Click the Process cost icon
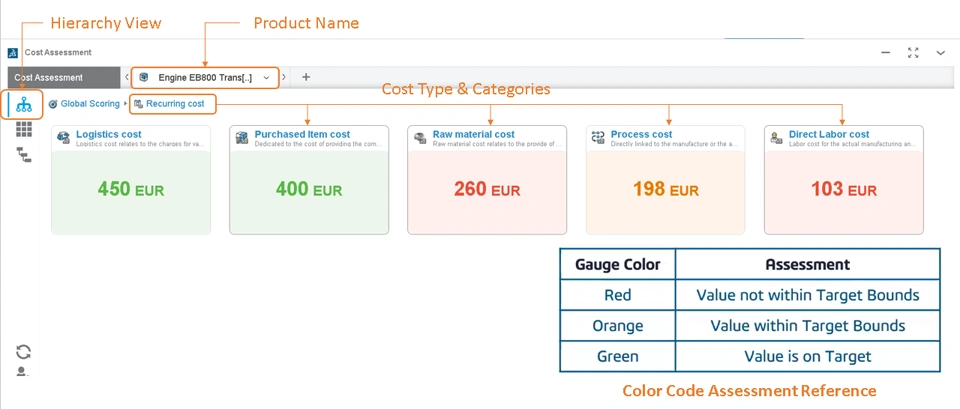Image resolution: width=960 pixels, height=409 pixels. pyautogui.click(x=598, y=138)
